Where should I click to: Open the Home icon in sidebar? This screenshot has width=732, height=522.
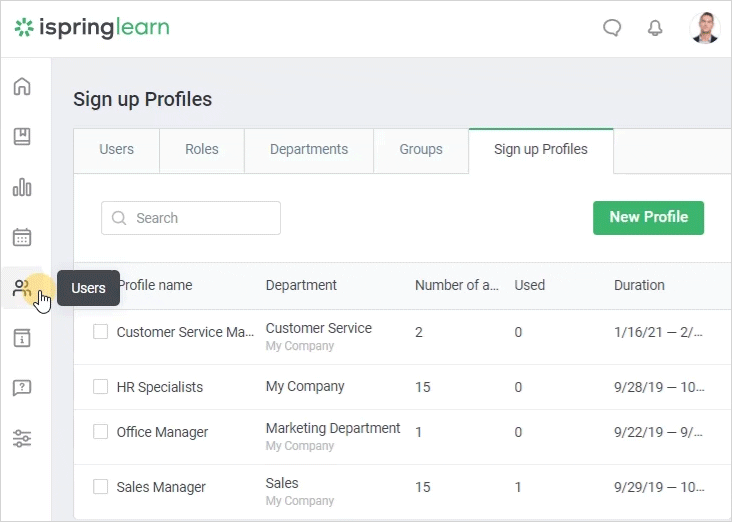(x=22, y=86)
